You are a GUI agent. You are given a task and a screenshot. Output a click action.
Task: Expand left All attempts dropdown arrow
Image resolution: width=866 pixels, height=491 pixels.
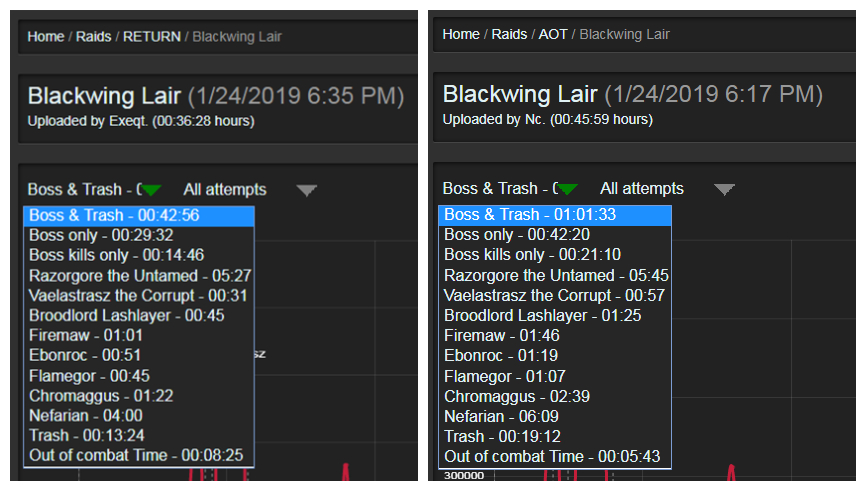307,190
